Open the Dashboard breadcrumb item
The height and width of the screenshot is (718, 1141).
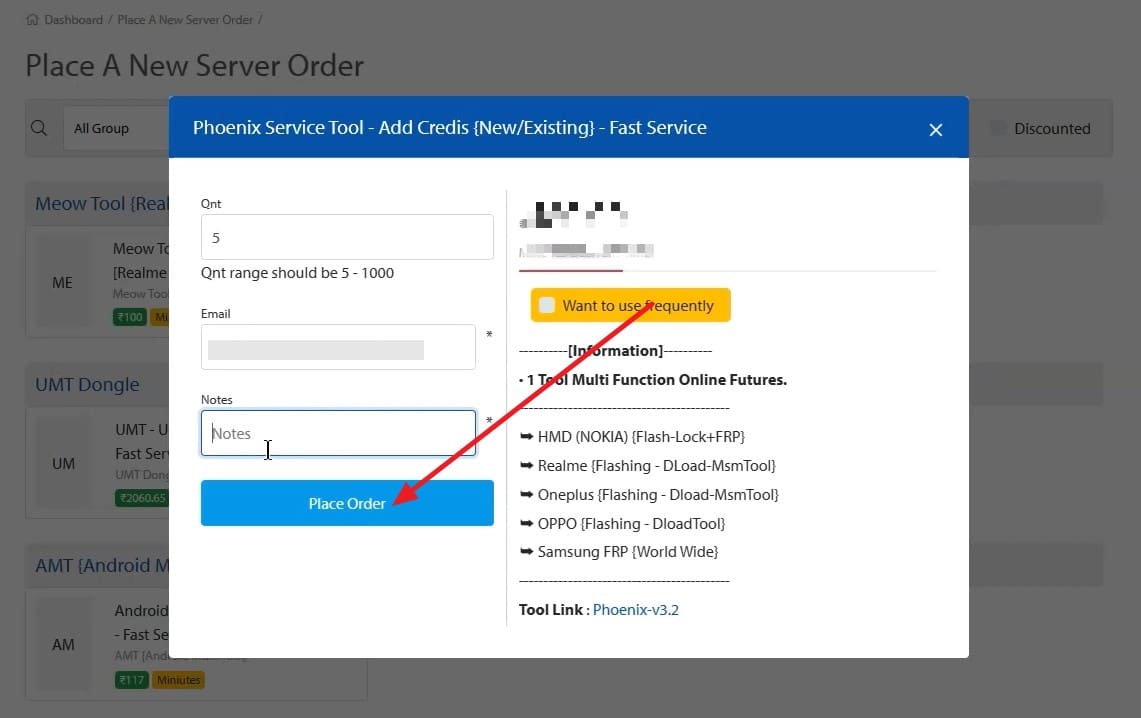73,18
